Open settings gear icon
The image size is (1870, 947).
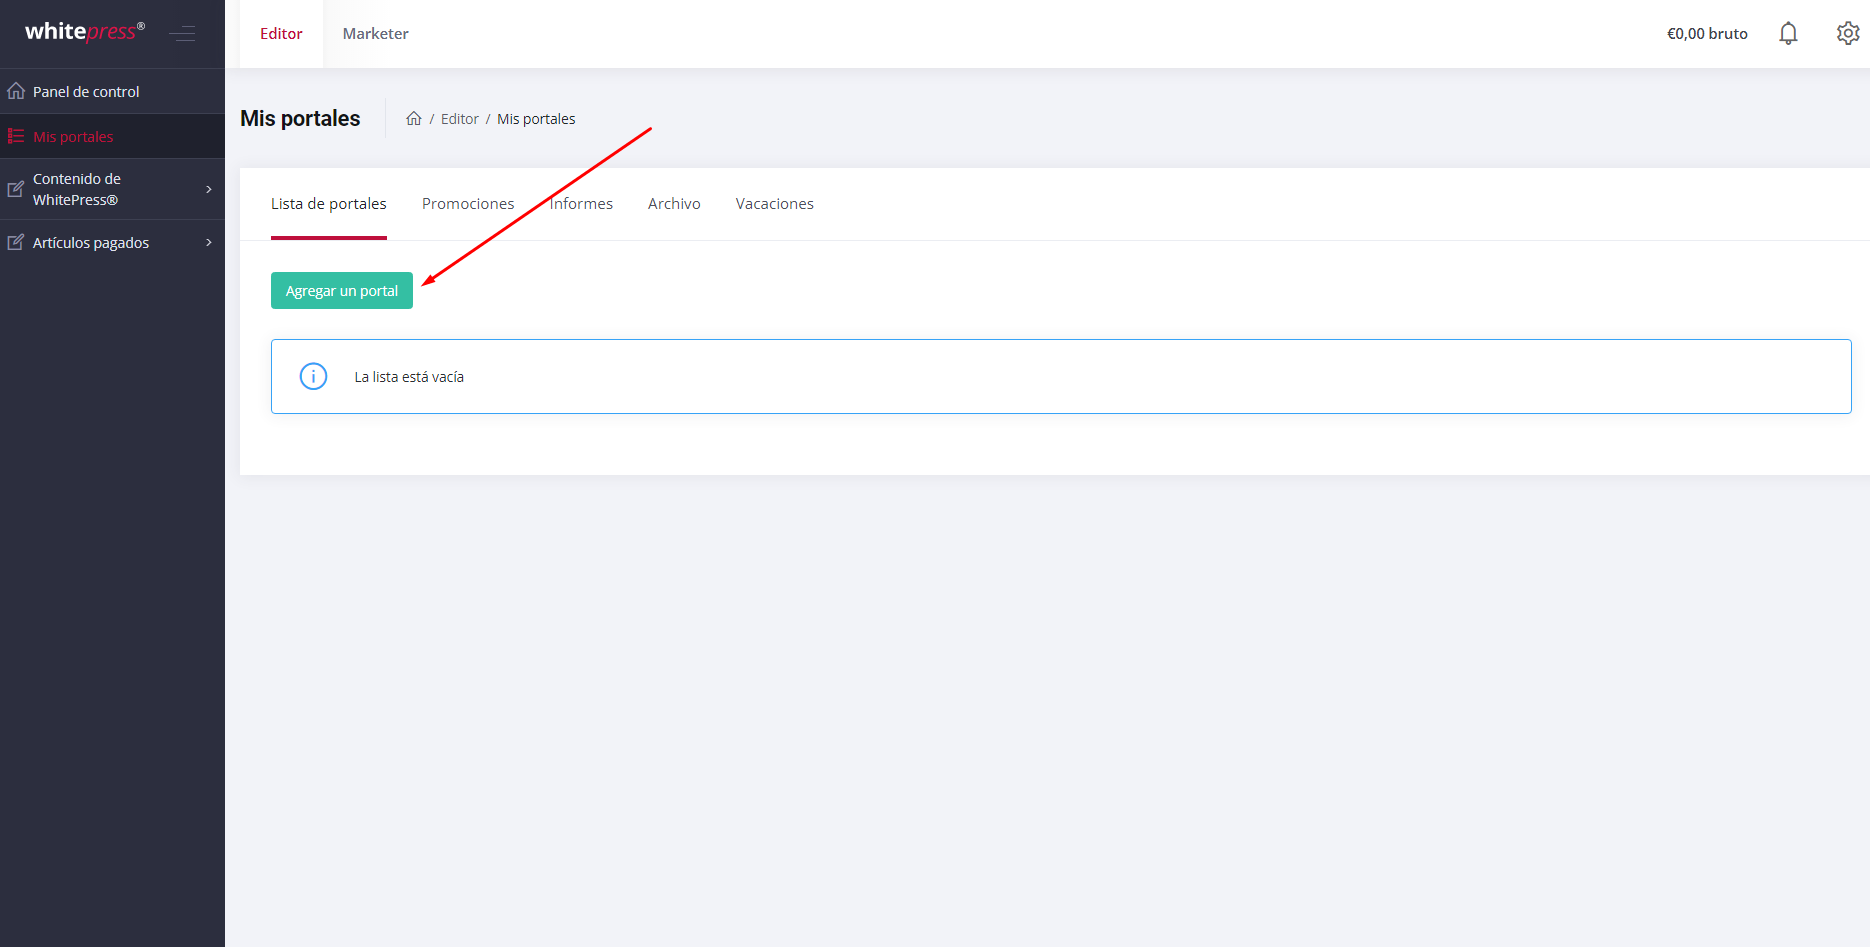tap(1848, 34)
